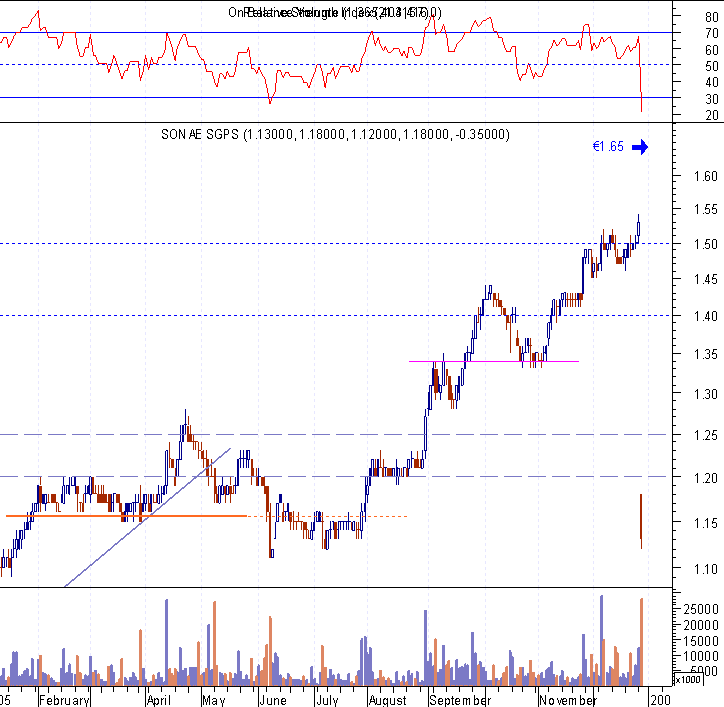Click the RSI 30 level axis label
Image resolution: width=724 pixels, height=707 pixels.
coord(712,99)
